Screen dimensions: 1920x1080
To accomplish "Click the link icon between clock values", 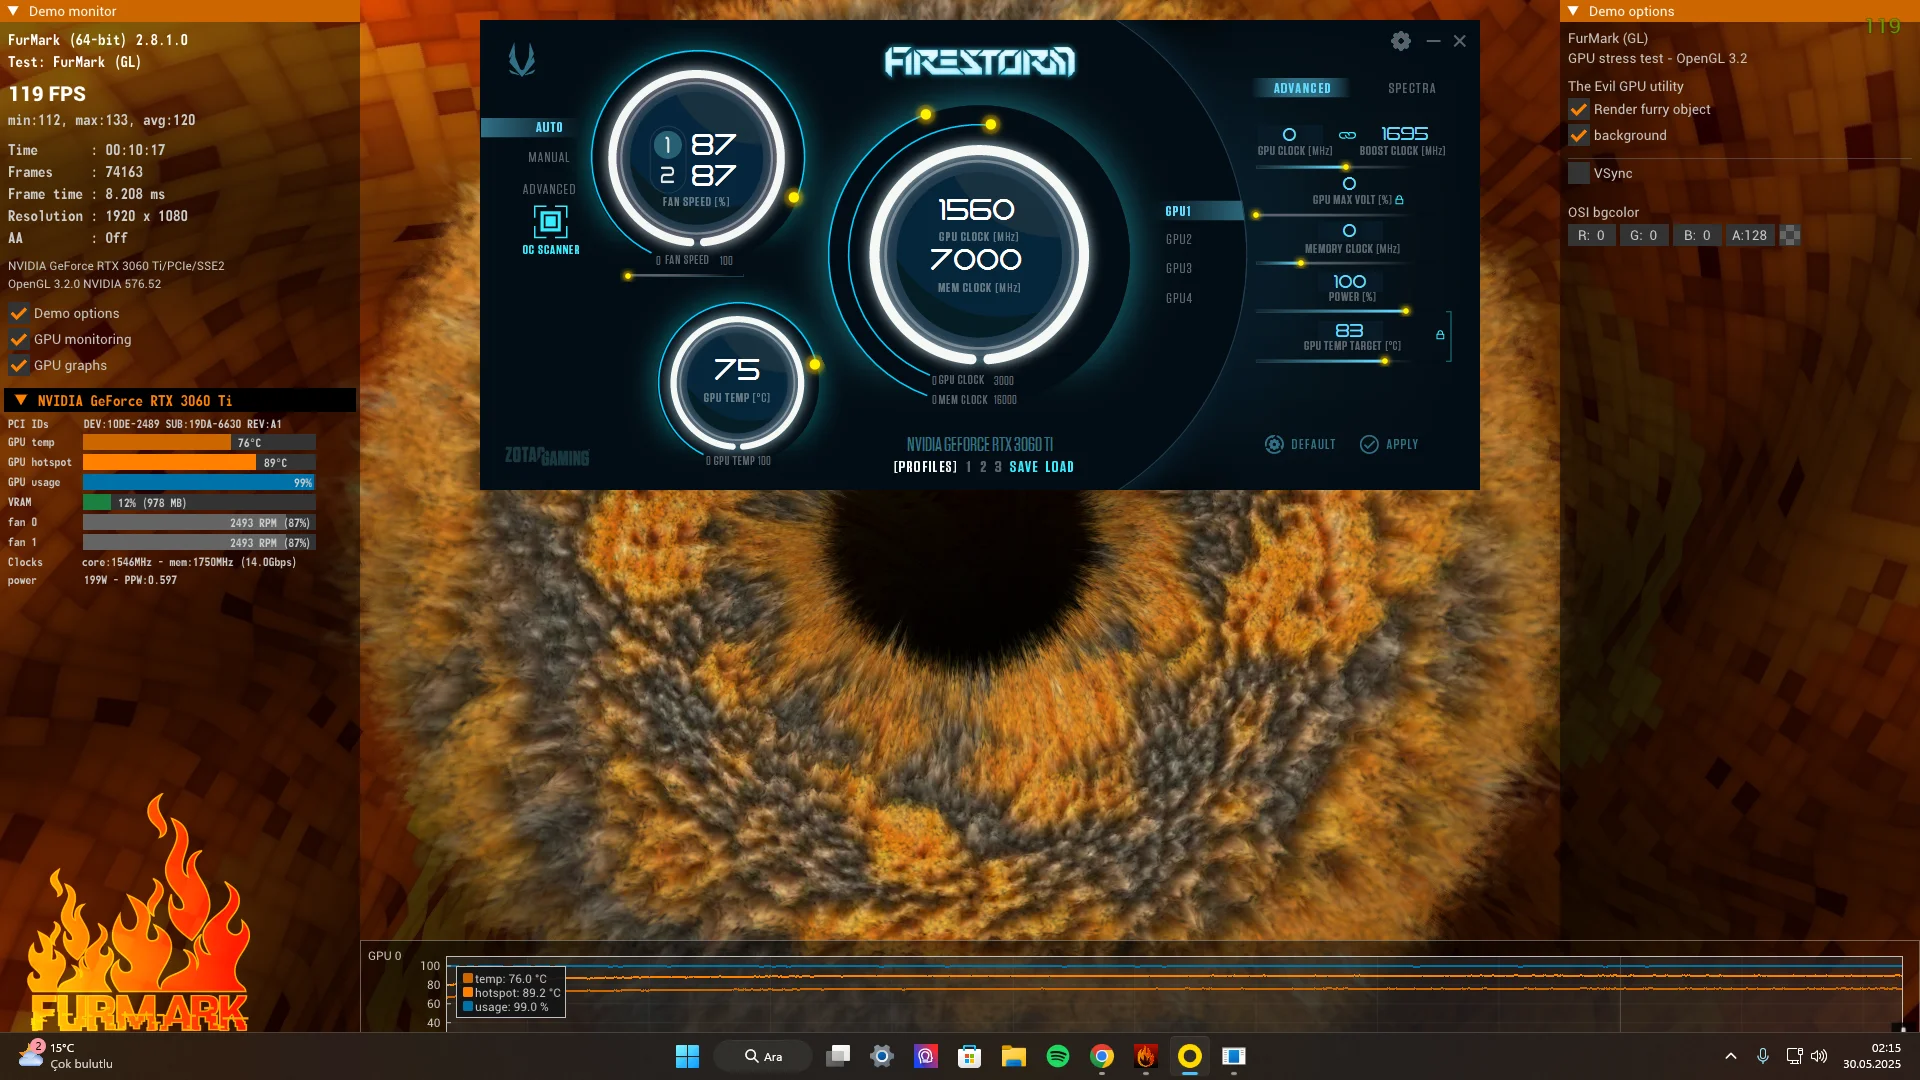I will coord(1347,135).
